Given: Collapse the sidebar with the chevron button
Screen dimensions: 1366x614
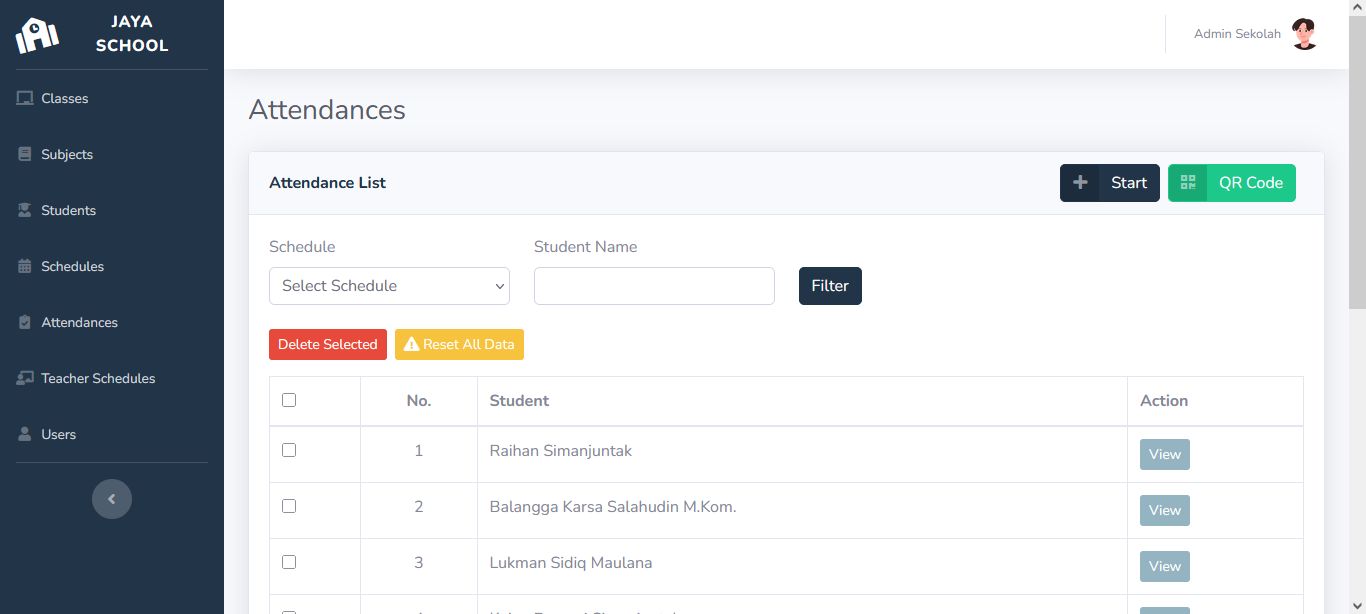Looking at the screenshot, I should (112, 499).
